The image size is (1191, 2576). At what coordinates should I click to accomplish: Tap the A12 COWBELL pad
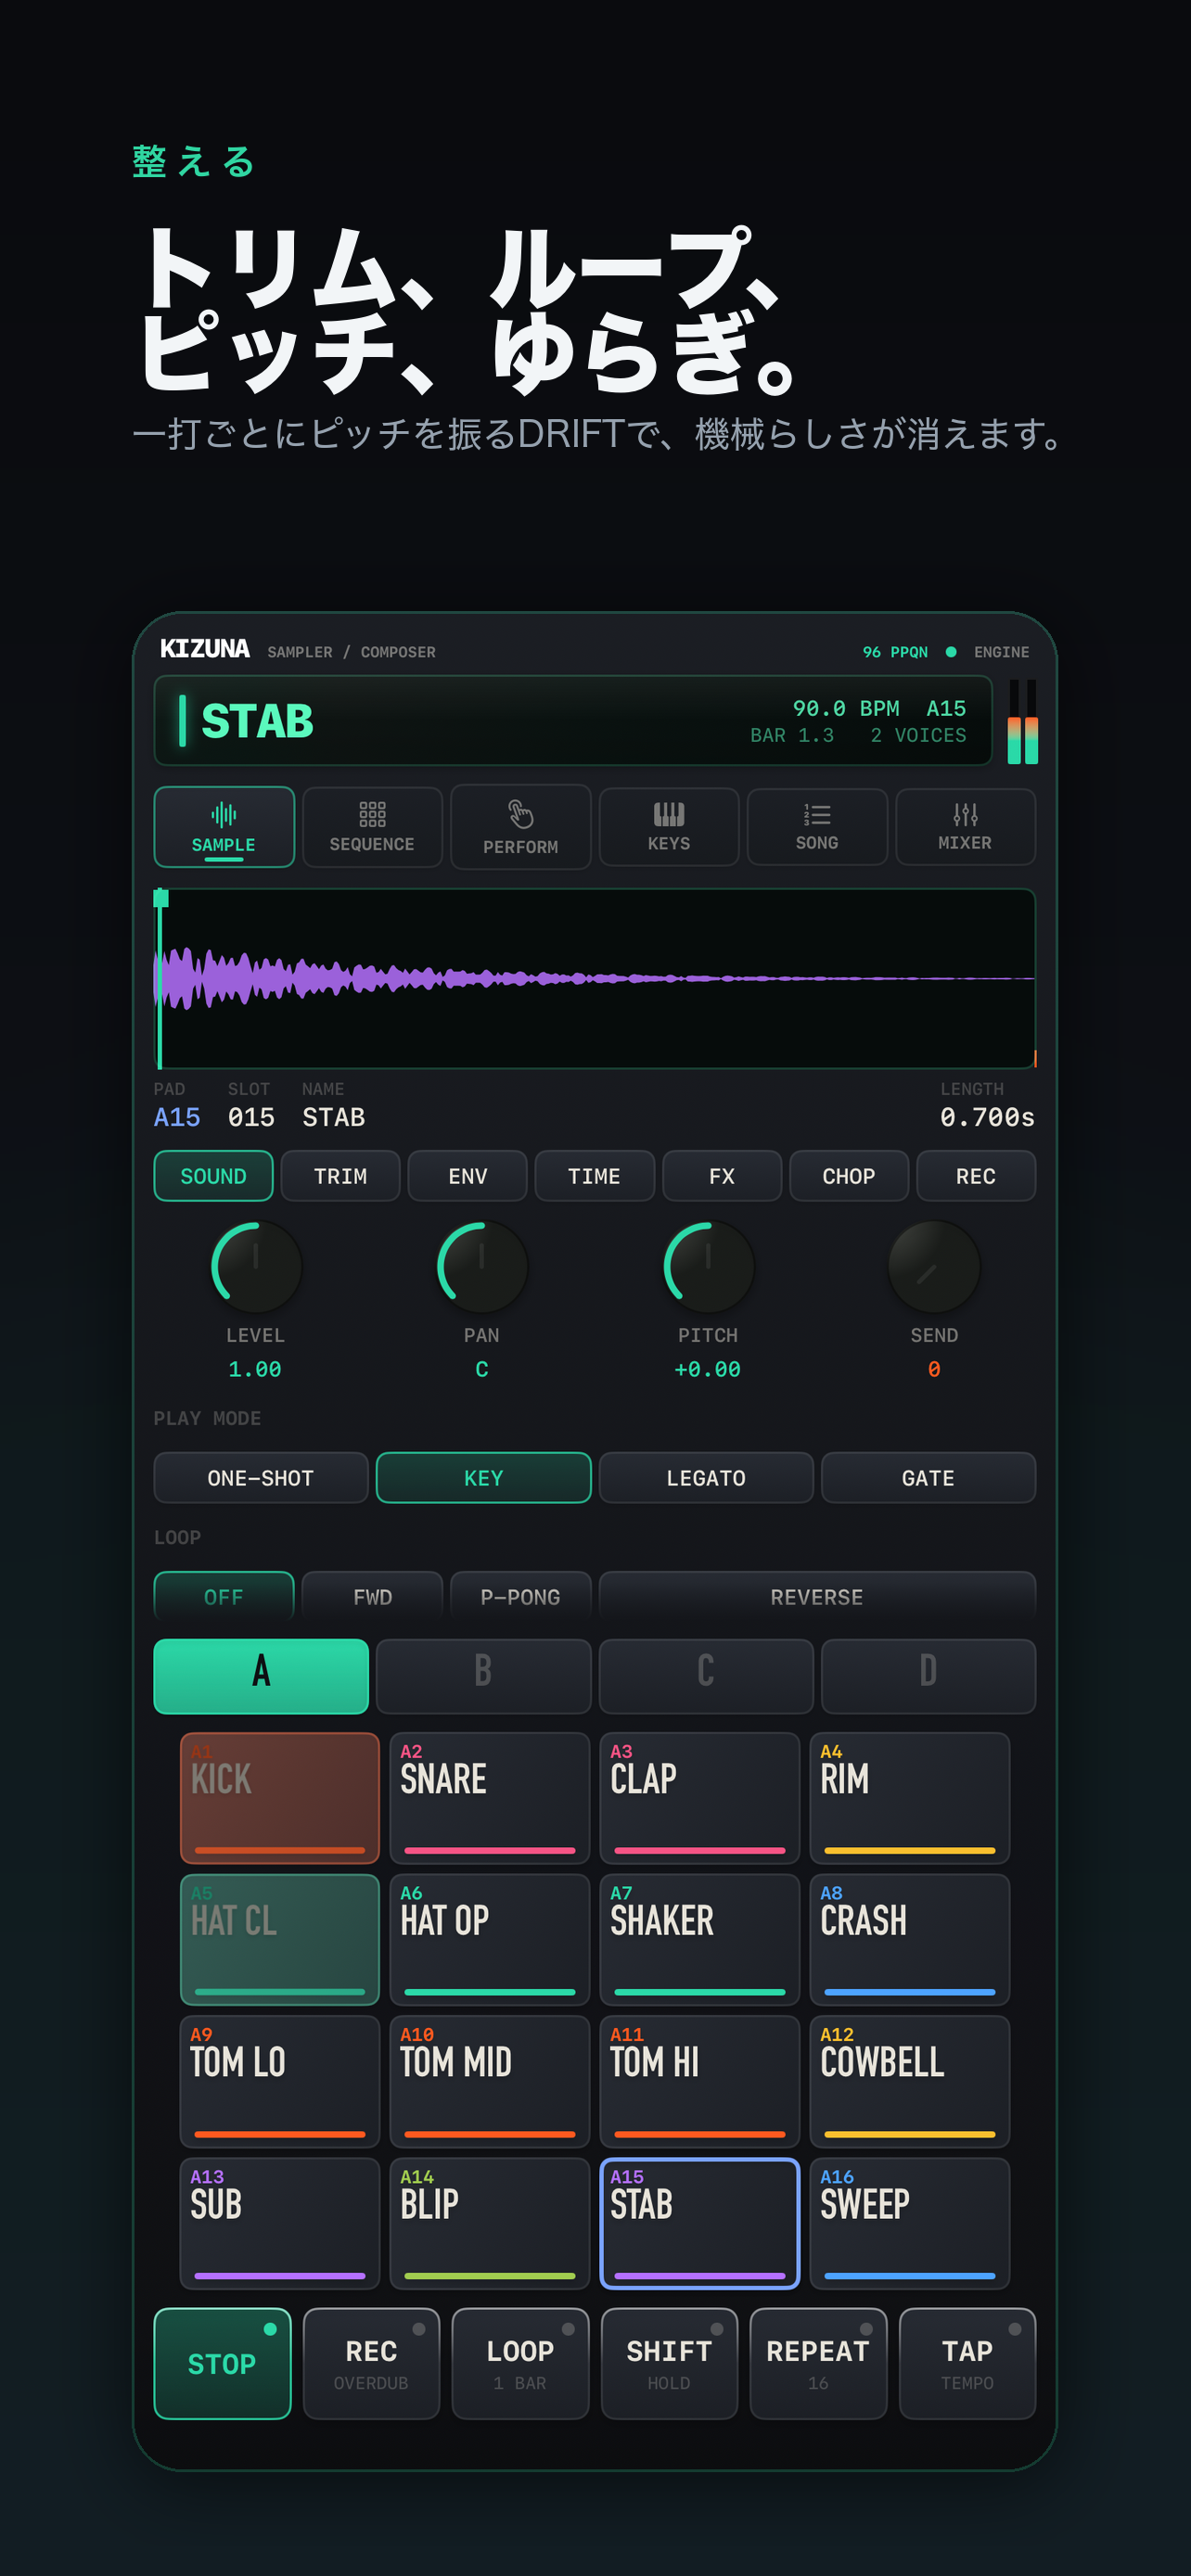click(910, 2081)
